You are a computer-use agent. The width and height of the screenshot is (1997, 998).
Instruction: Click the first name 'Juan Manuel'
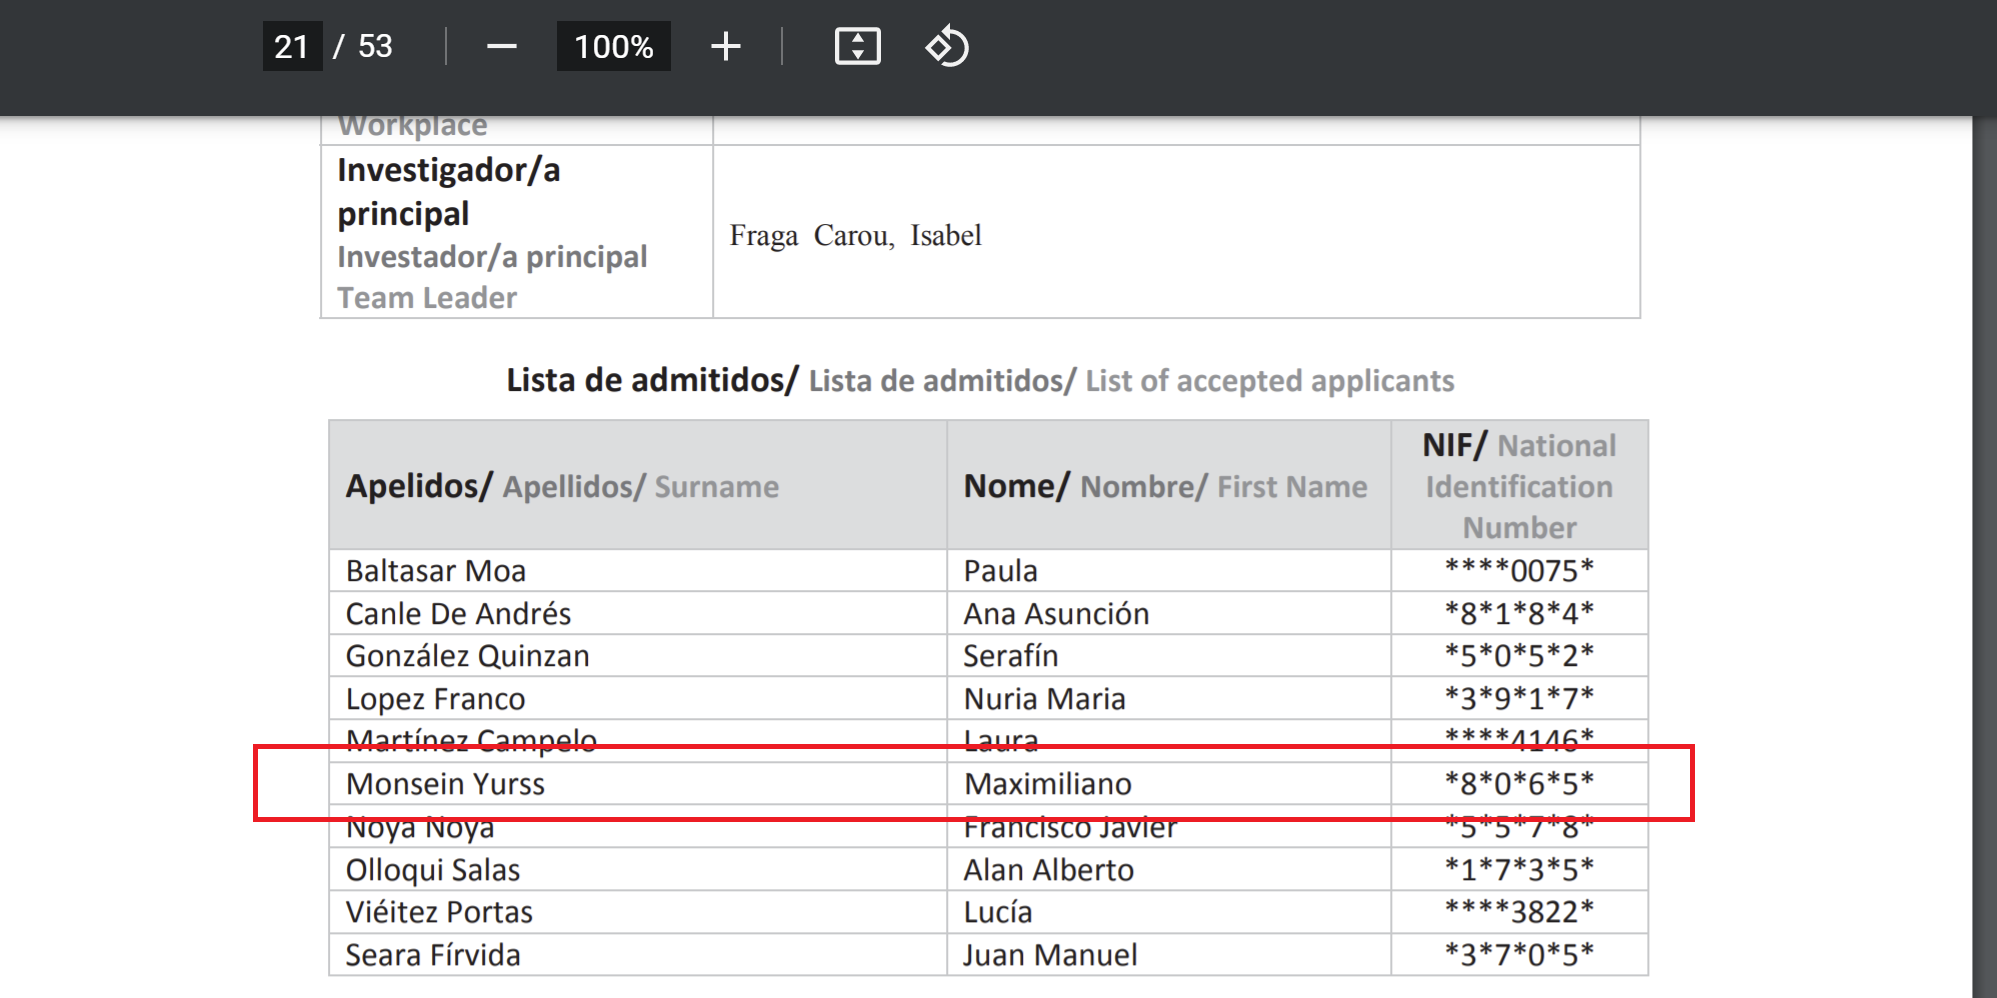1050,955
